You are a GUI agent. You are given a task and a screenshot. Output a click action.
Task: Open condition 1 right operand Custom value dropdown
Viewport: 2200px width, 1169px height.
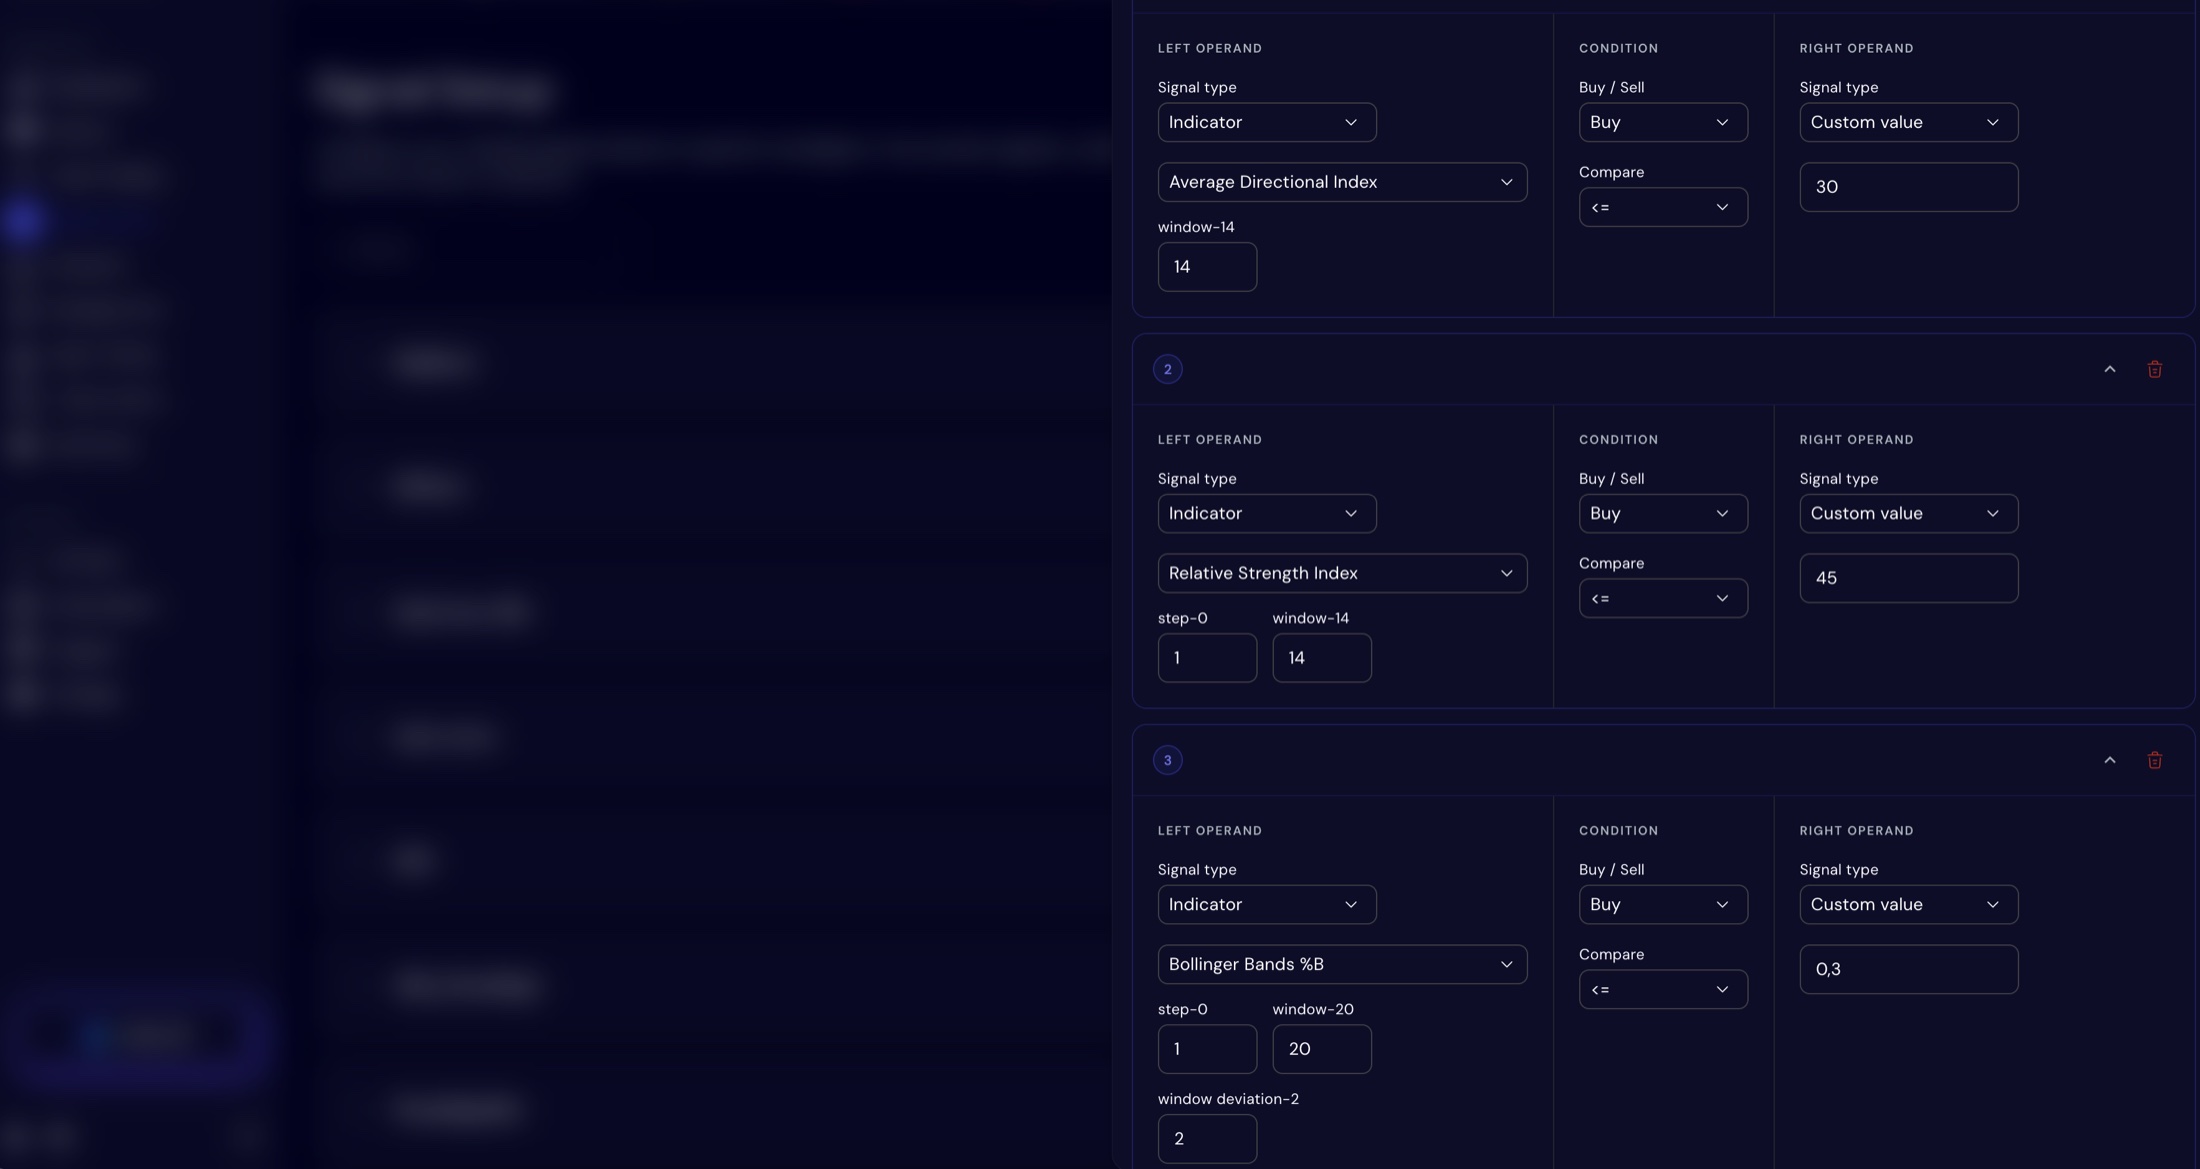tap(1908, 122)
